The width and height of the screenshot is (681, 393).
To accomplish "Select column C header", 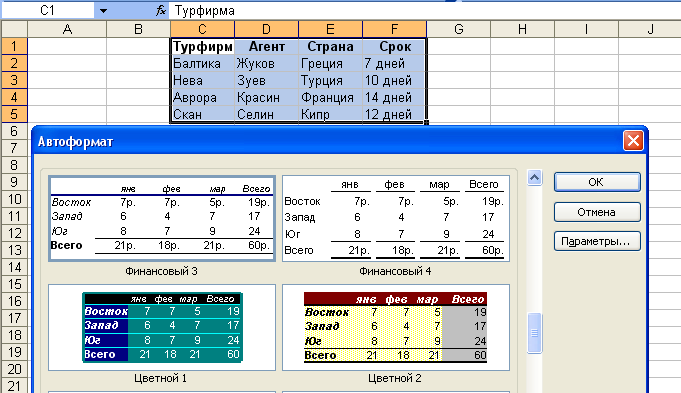I will tap(202, 29).
